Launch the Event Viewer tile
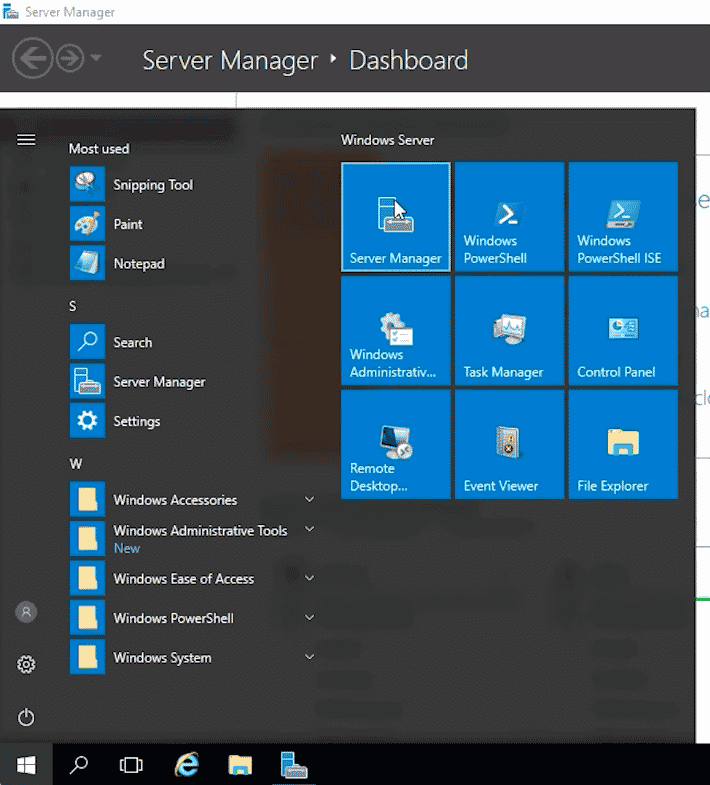The width and height of the screenshot is (710, 785). pos(509,444)
